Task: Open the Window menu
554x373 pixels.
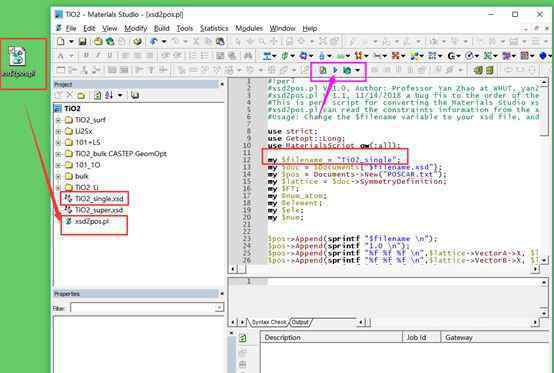Action: point(282,28)
